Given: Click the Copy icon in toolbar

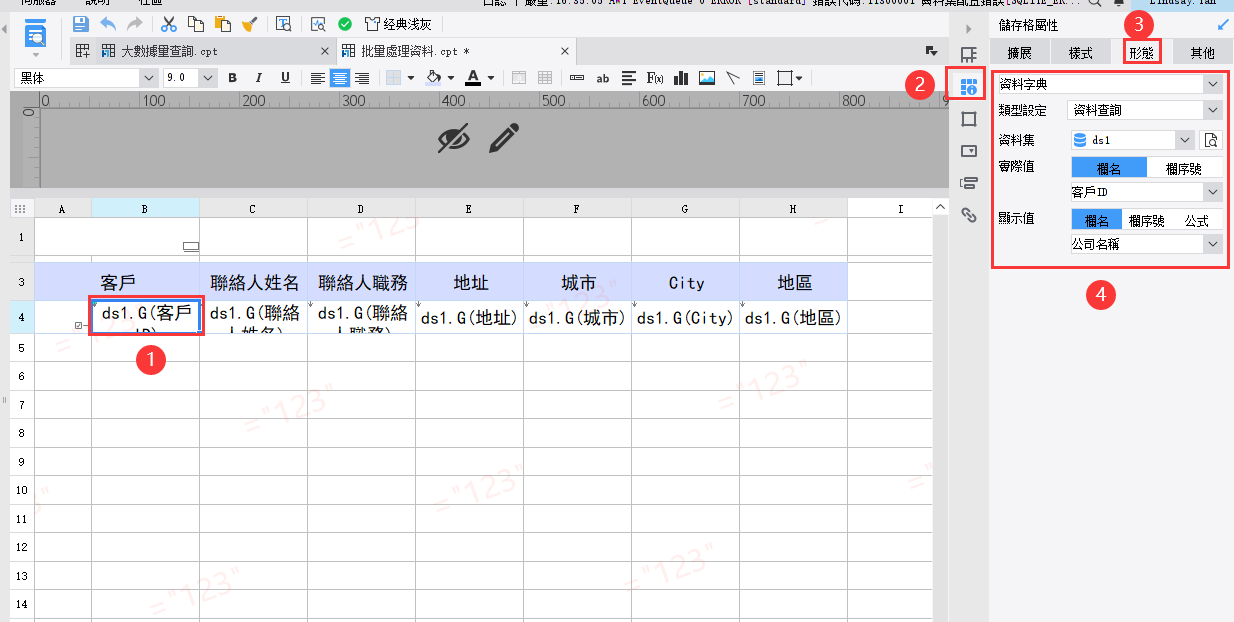Looking at the screenshot, I should (x=196, y=23).
